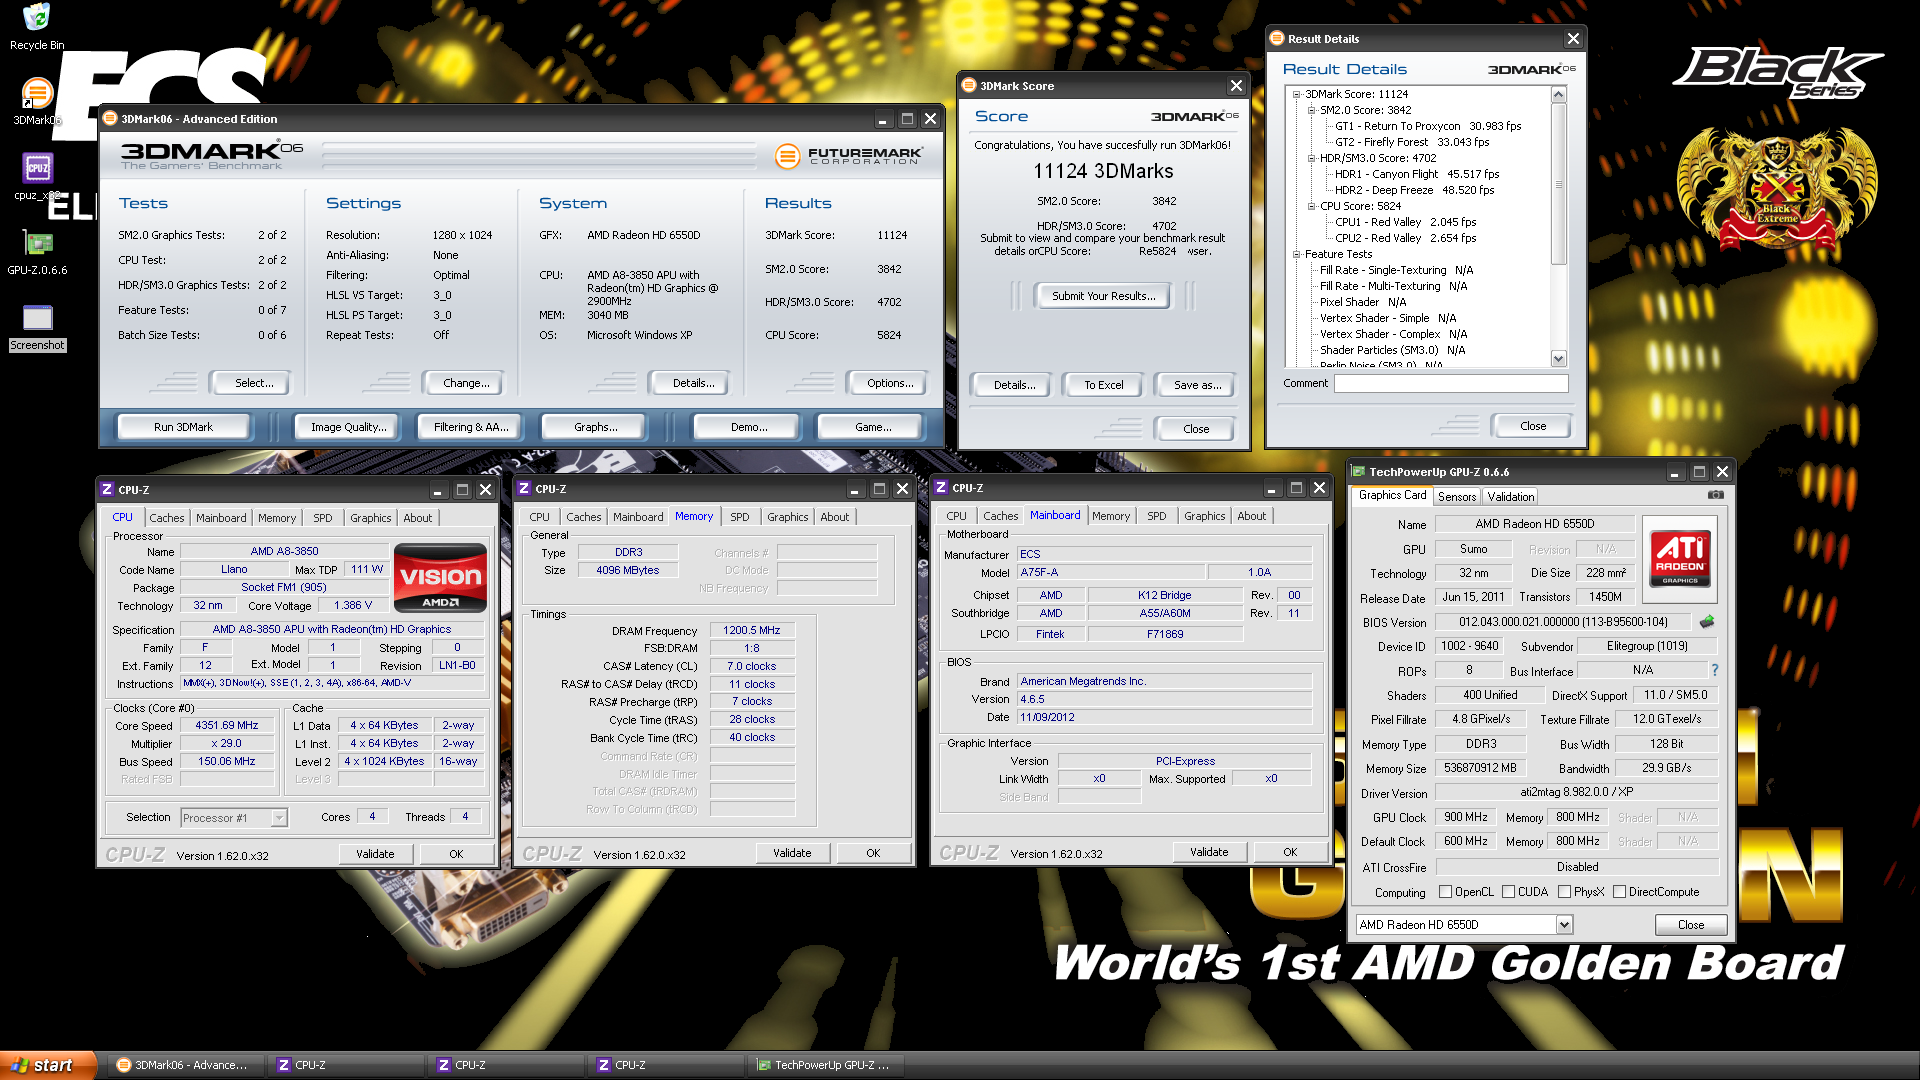Click the Graphs button in 3DMark06
Screen dimensions: 1920x1080
tap(595, 427)
